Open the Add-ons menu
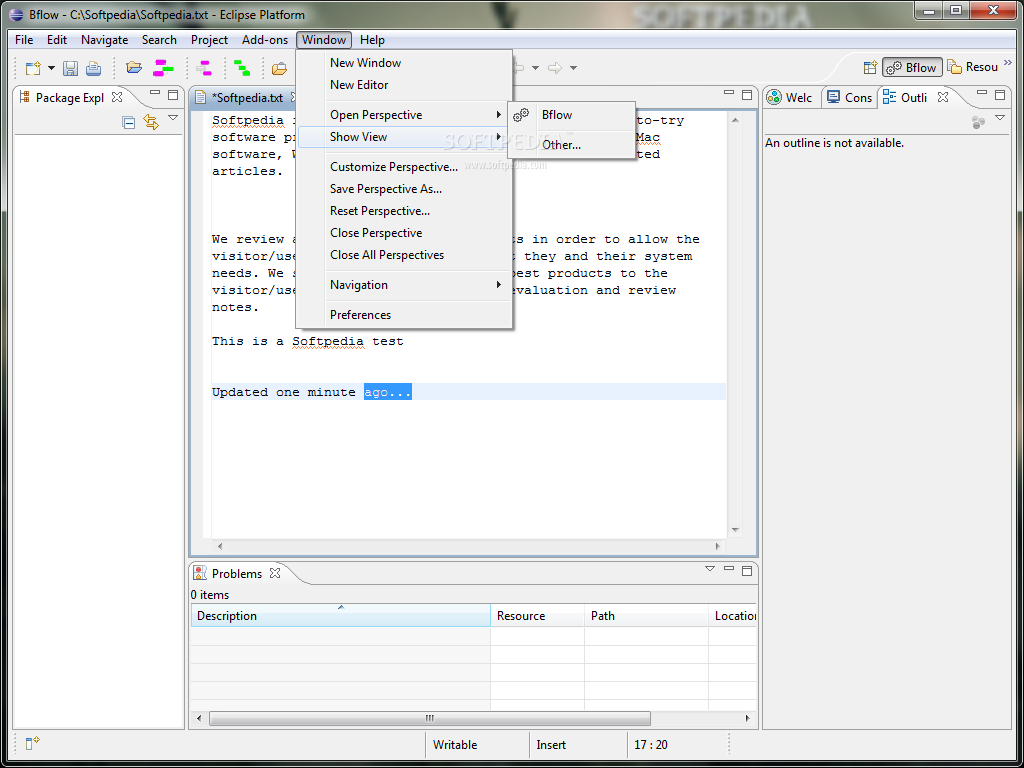1024x768 pixels. [264, 40]
